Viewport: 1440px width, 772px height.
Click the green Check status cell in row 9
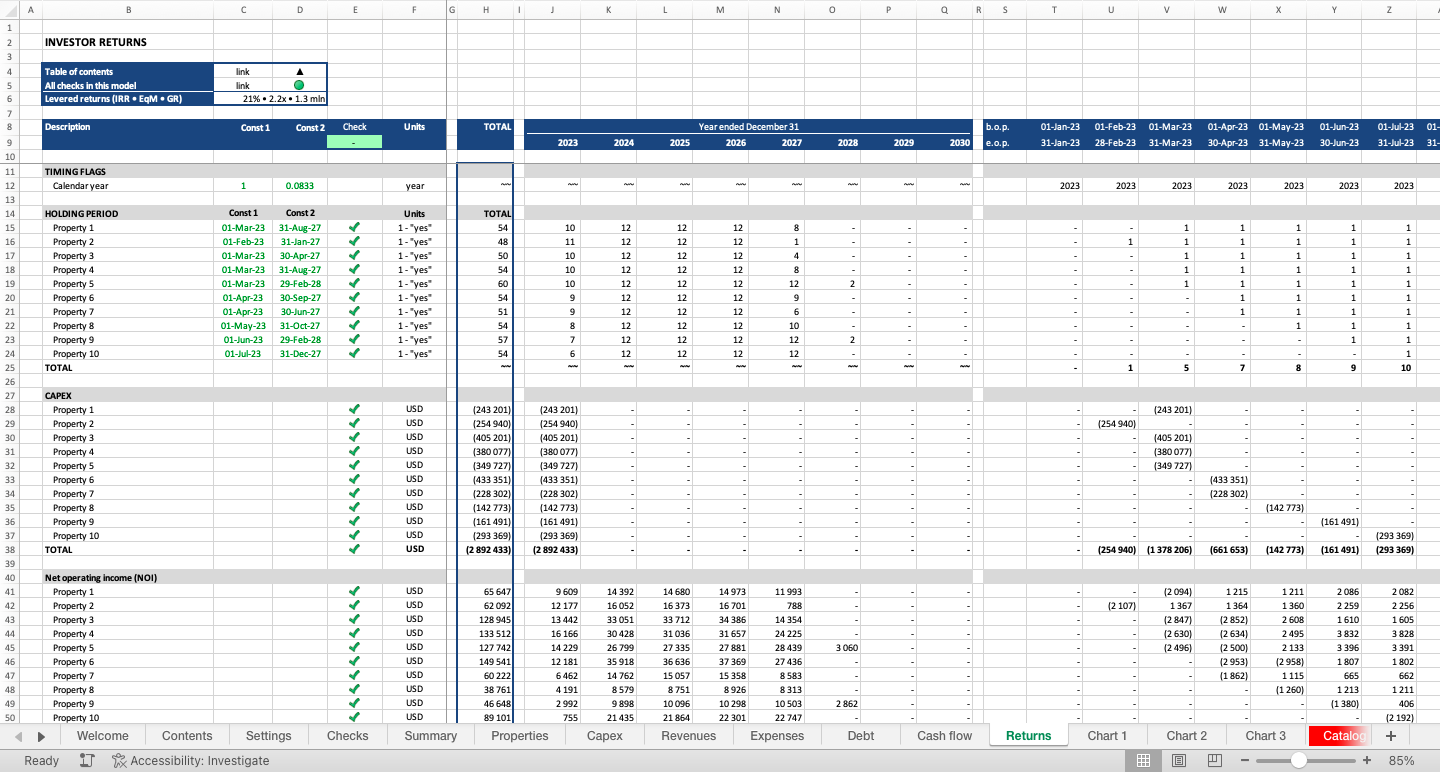tap(354, 142)
